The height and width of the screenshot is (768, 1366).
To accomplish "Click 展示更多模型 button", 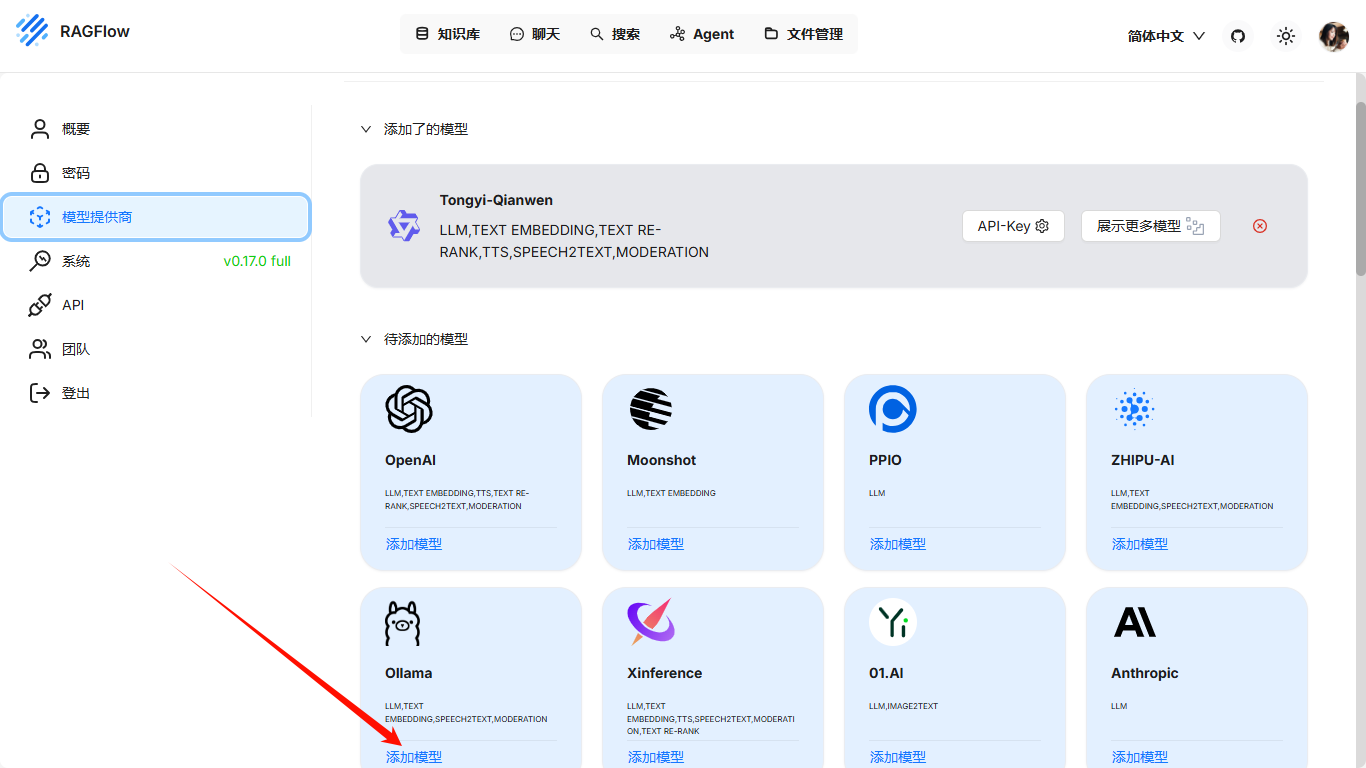I will [1150, 226].
